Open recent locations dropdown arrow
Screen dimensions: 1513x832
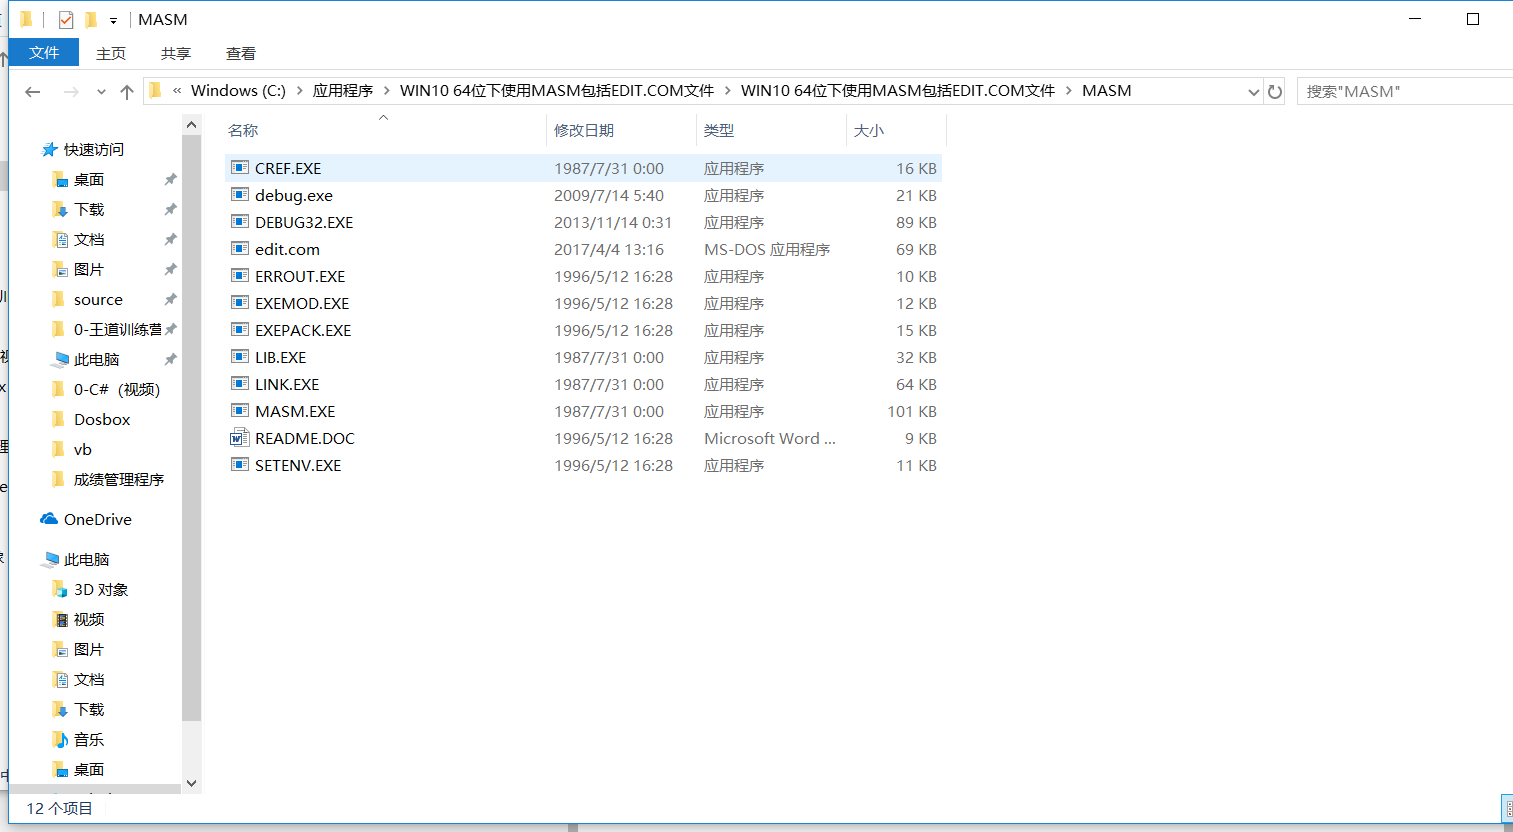(x=101, y=92)
